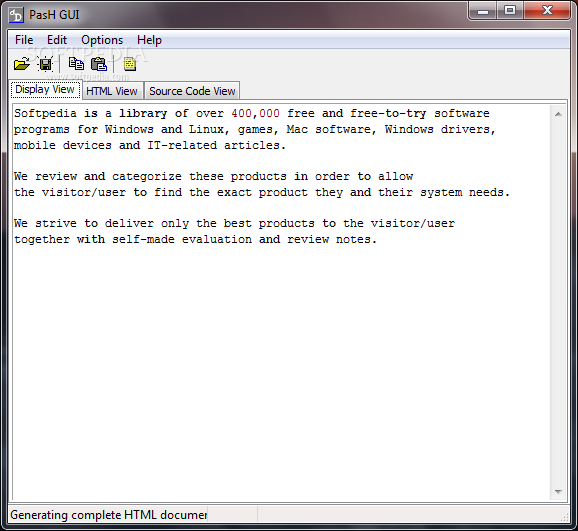
Task: Close the PasH GUI window
Action: click(x=547, y=11)
